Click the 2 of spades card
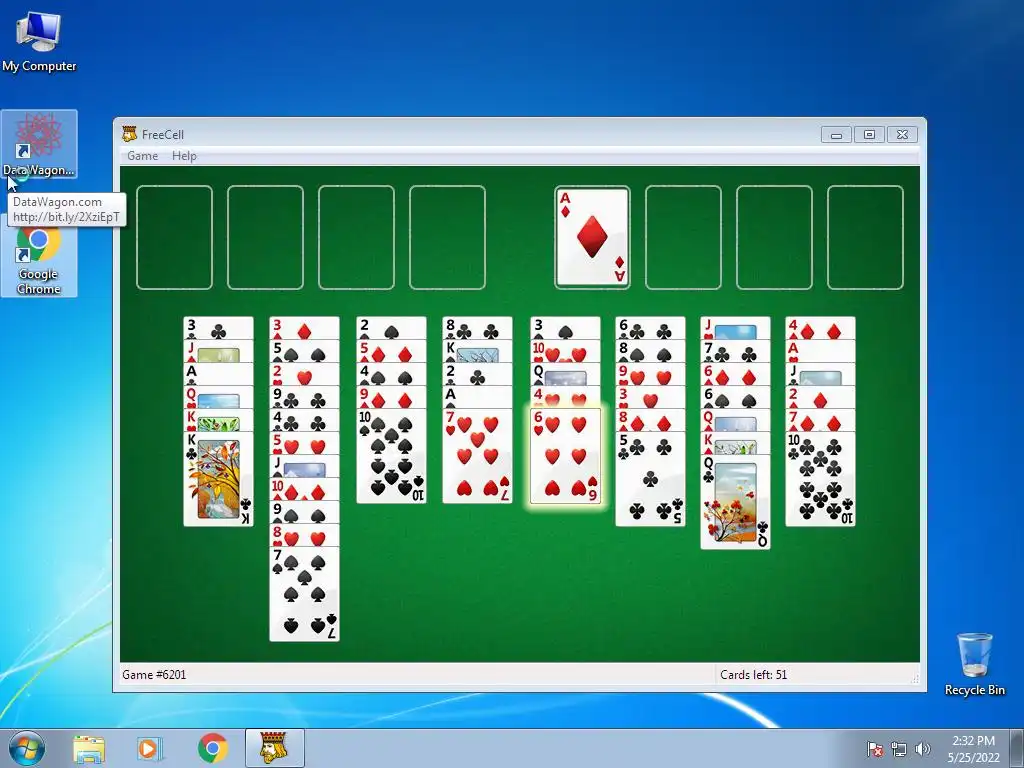Screen dimensions: 1024x768 point(391,328)
